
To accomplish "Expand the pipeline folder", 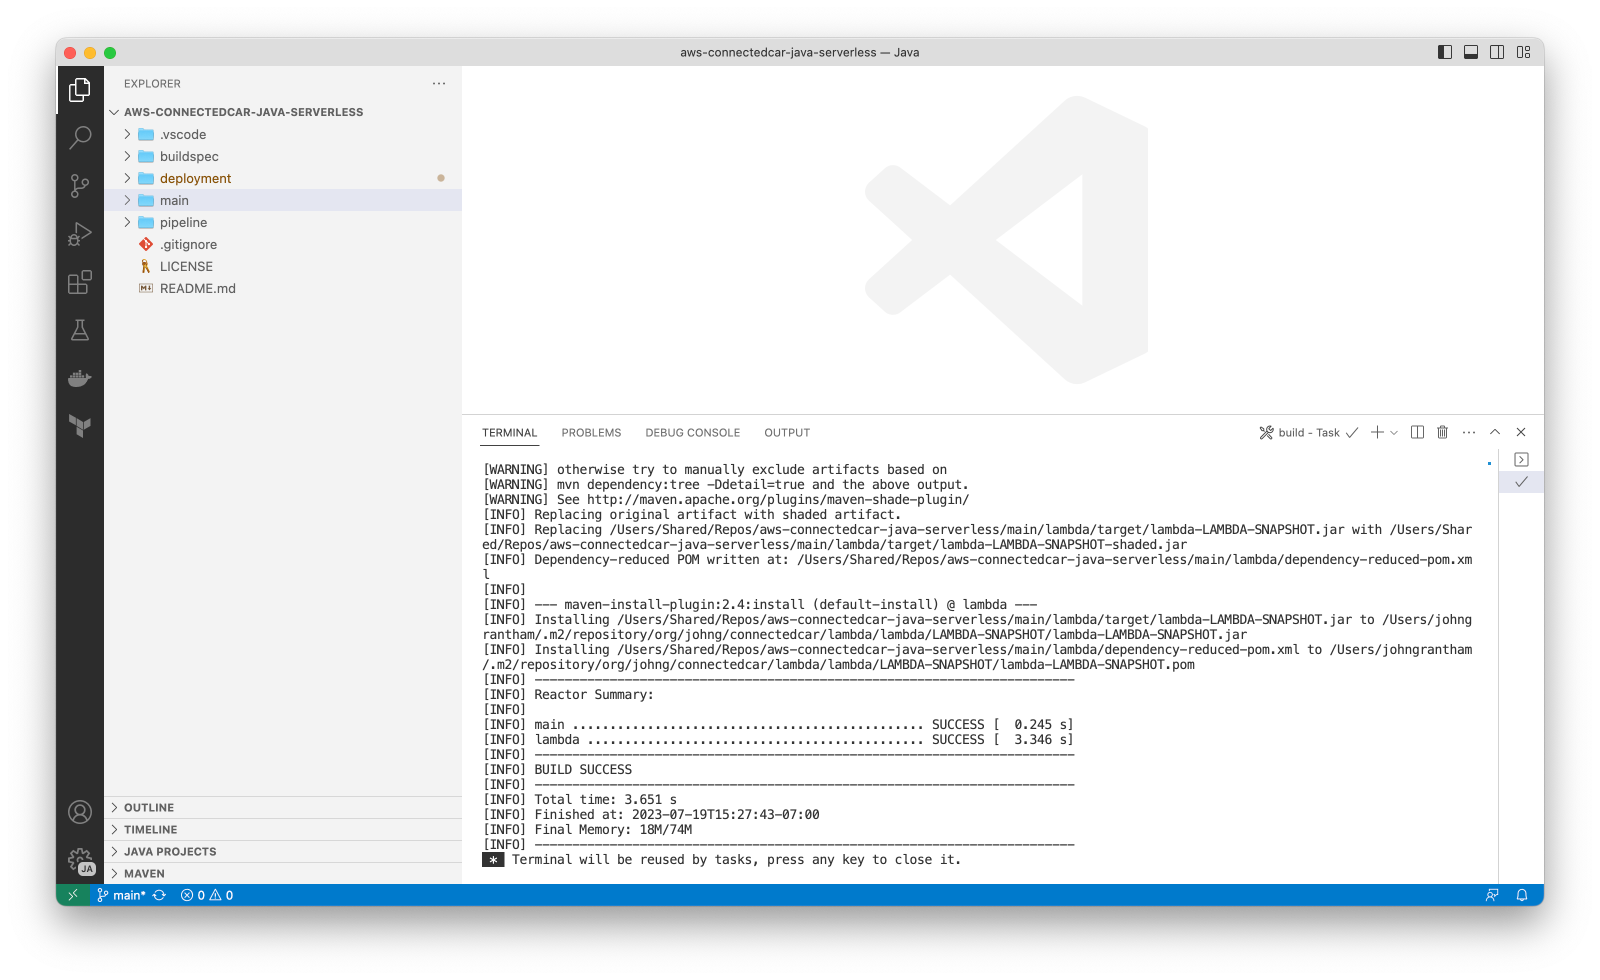I will [127, 222].
